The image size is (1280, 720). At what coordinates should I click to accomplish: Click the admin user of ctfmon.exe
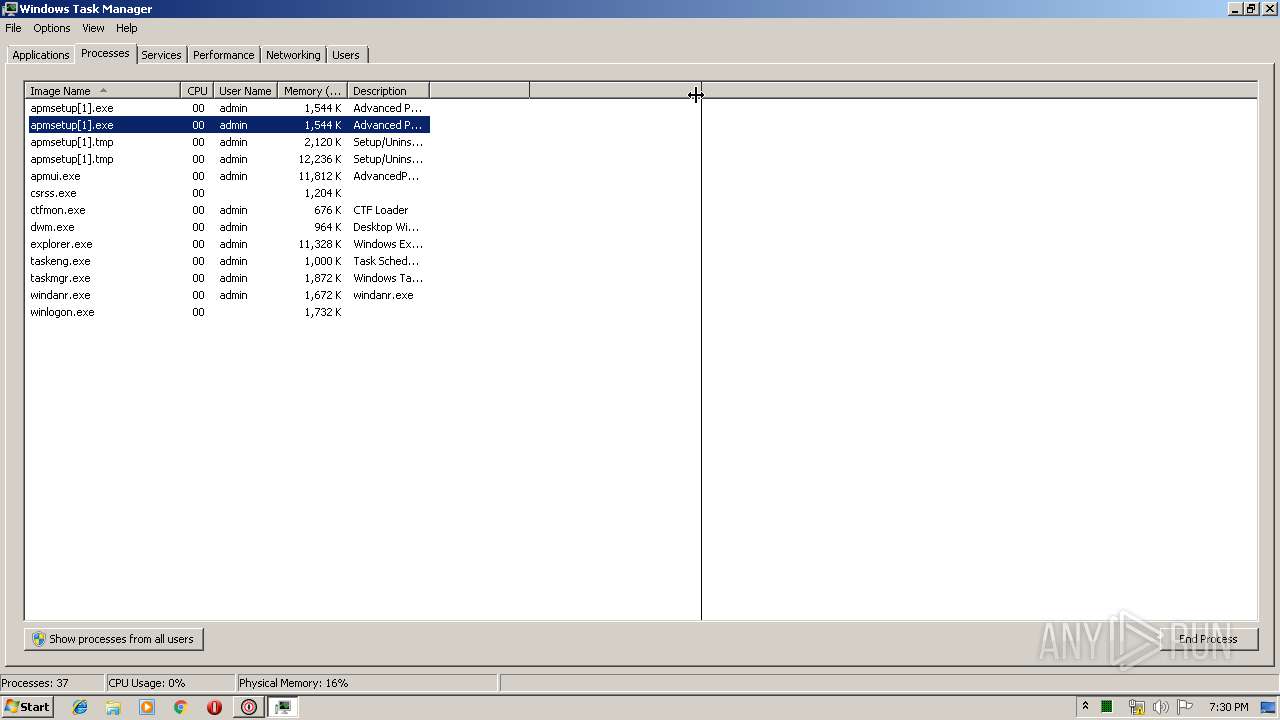(x=233, y=210)
